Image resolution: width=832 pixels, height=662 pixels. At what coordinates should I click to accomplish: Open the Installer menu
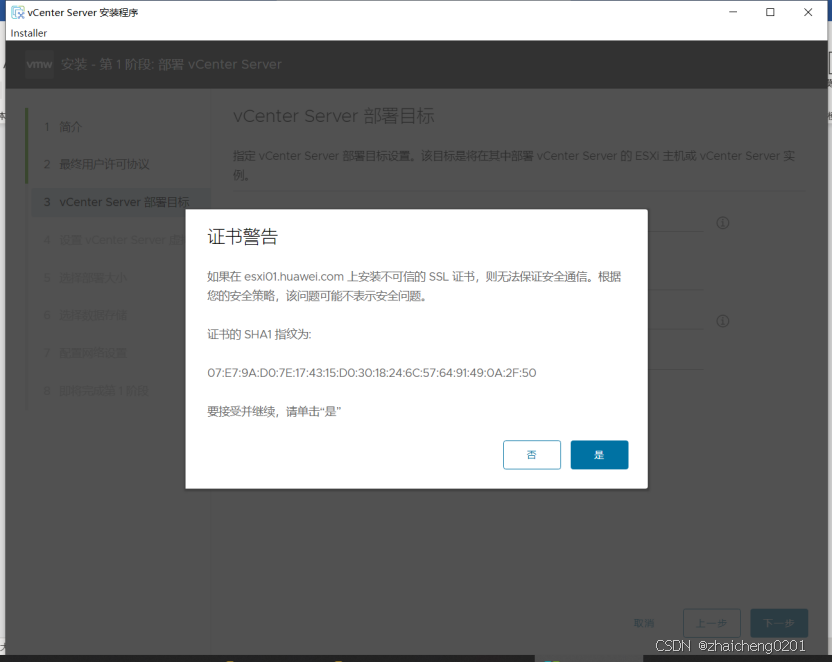[x=29, y=33]
